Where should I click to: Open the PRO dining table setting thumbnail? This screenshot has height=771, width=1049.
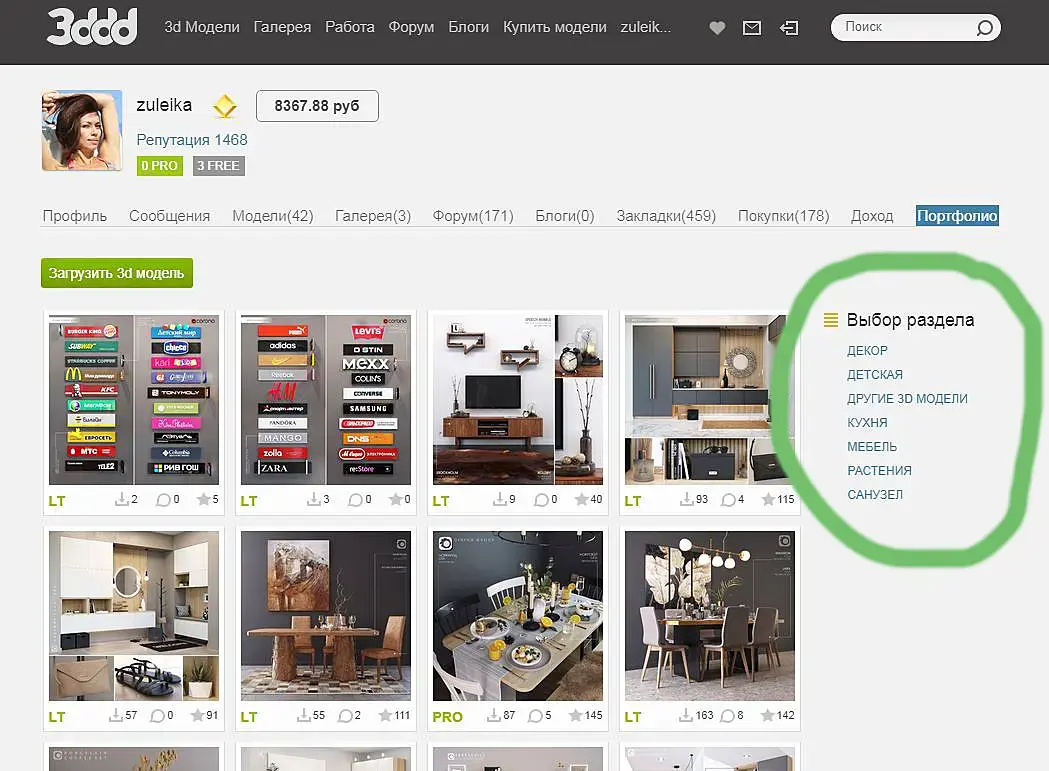coord(518,616)
